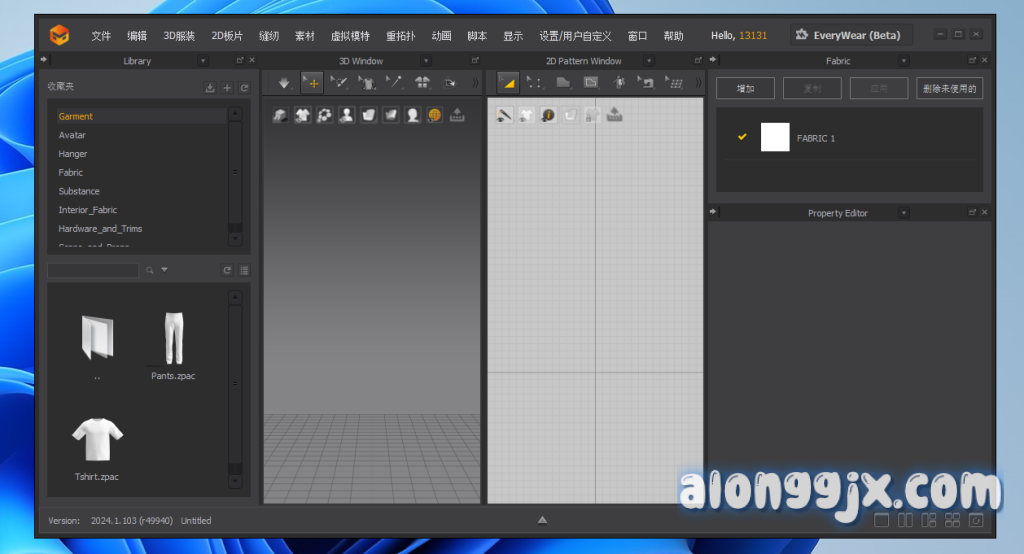Expand the 2D toolbar overflow chevron
1024x554 pixels.
pos(697,82)
